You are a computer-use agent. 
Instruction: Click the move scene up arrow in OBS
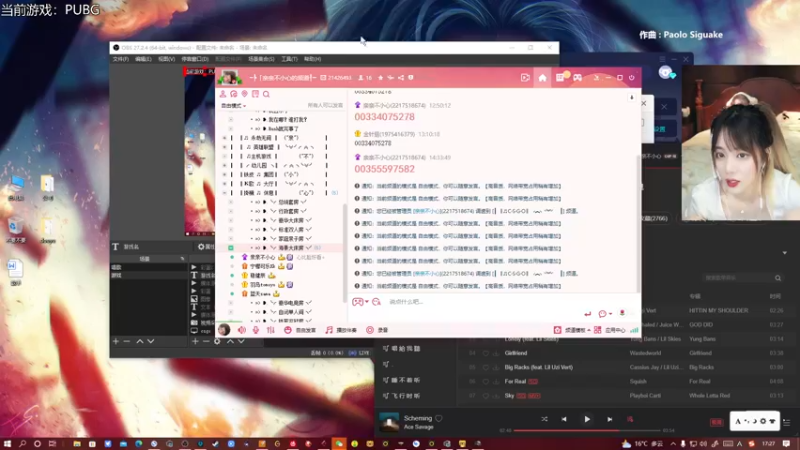click(140, 341)
